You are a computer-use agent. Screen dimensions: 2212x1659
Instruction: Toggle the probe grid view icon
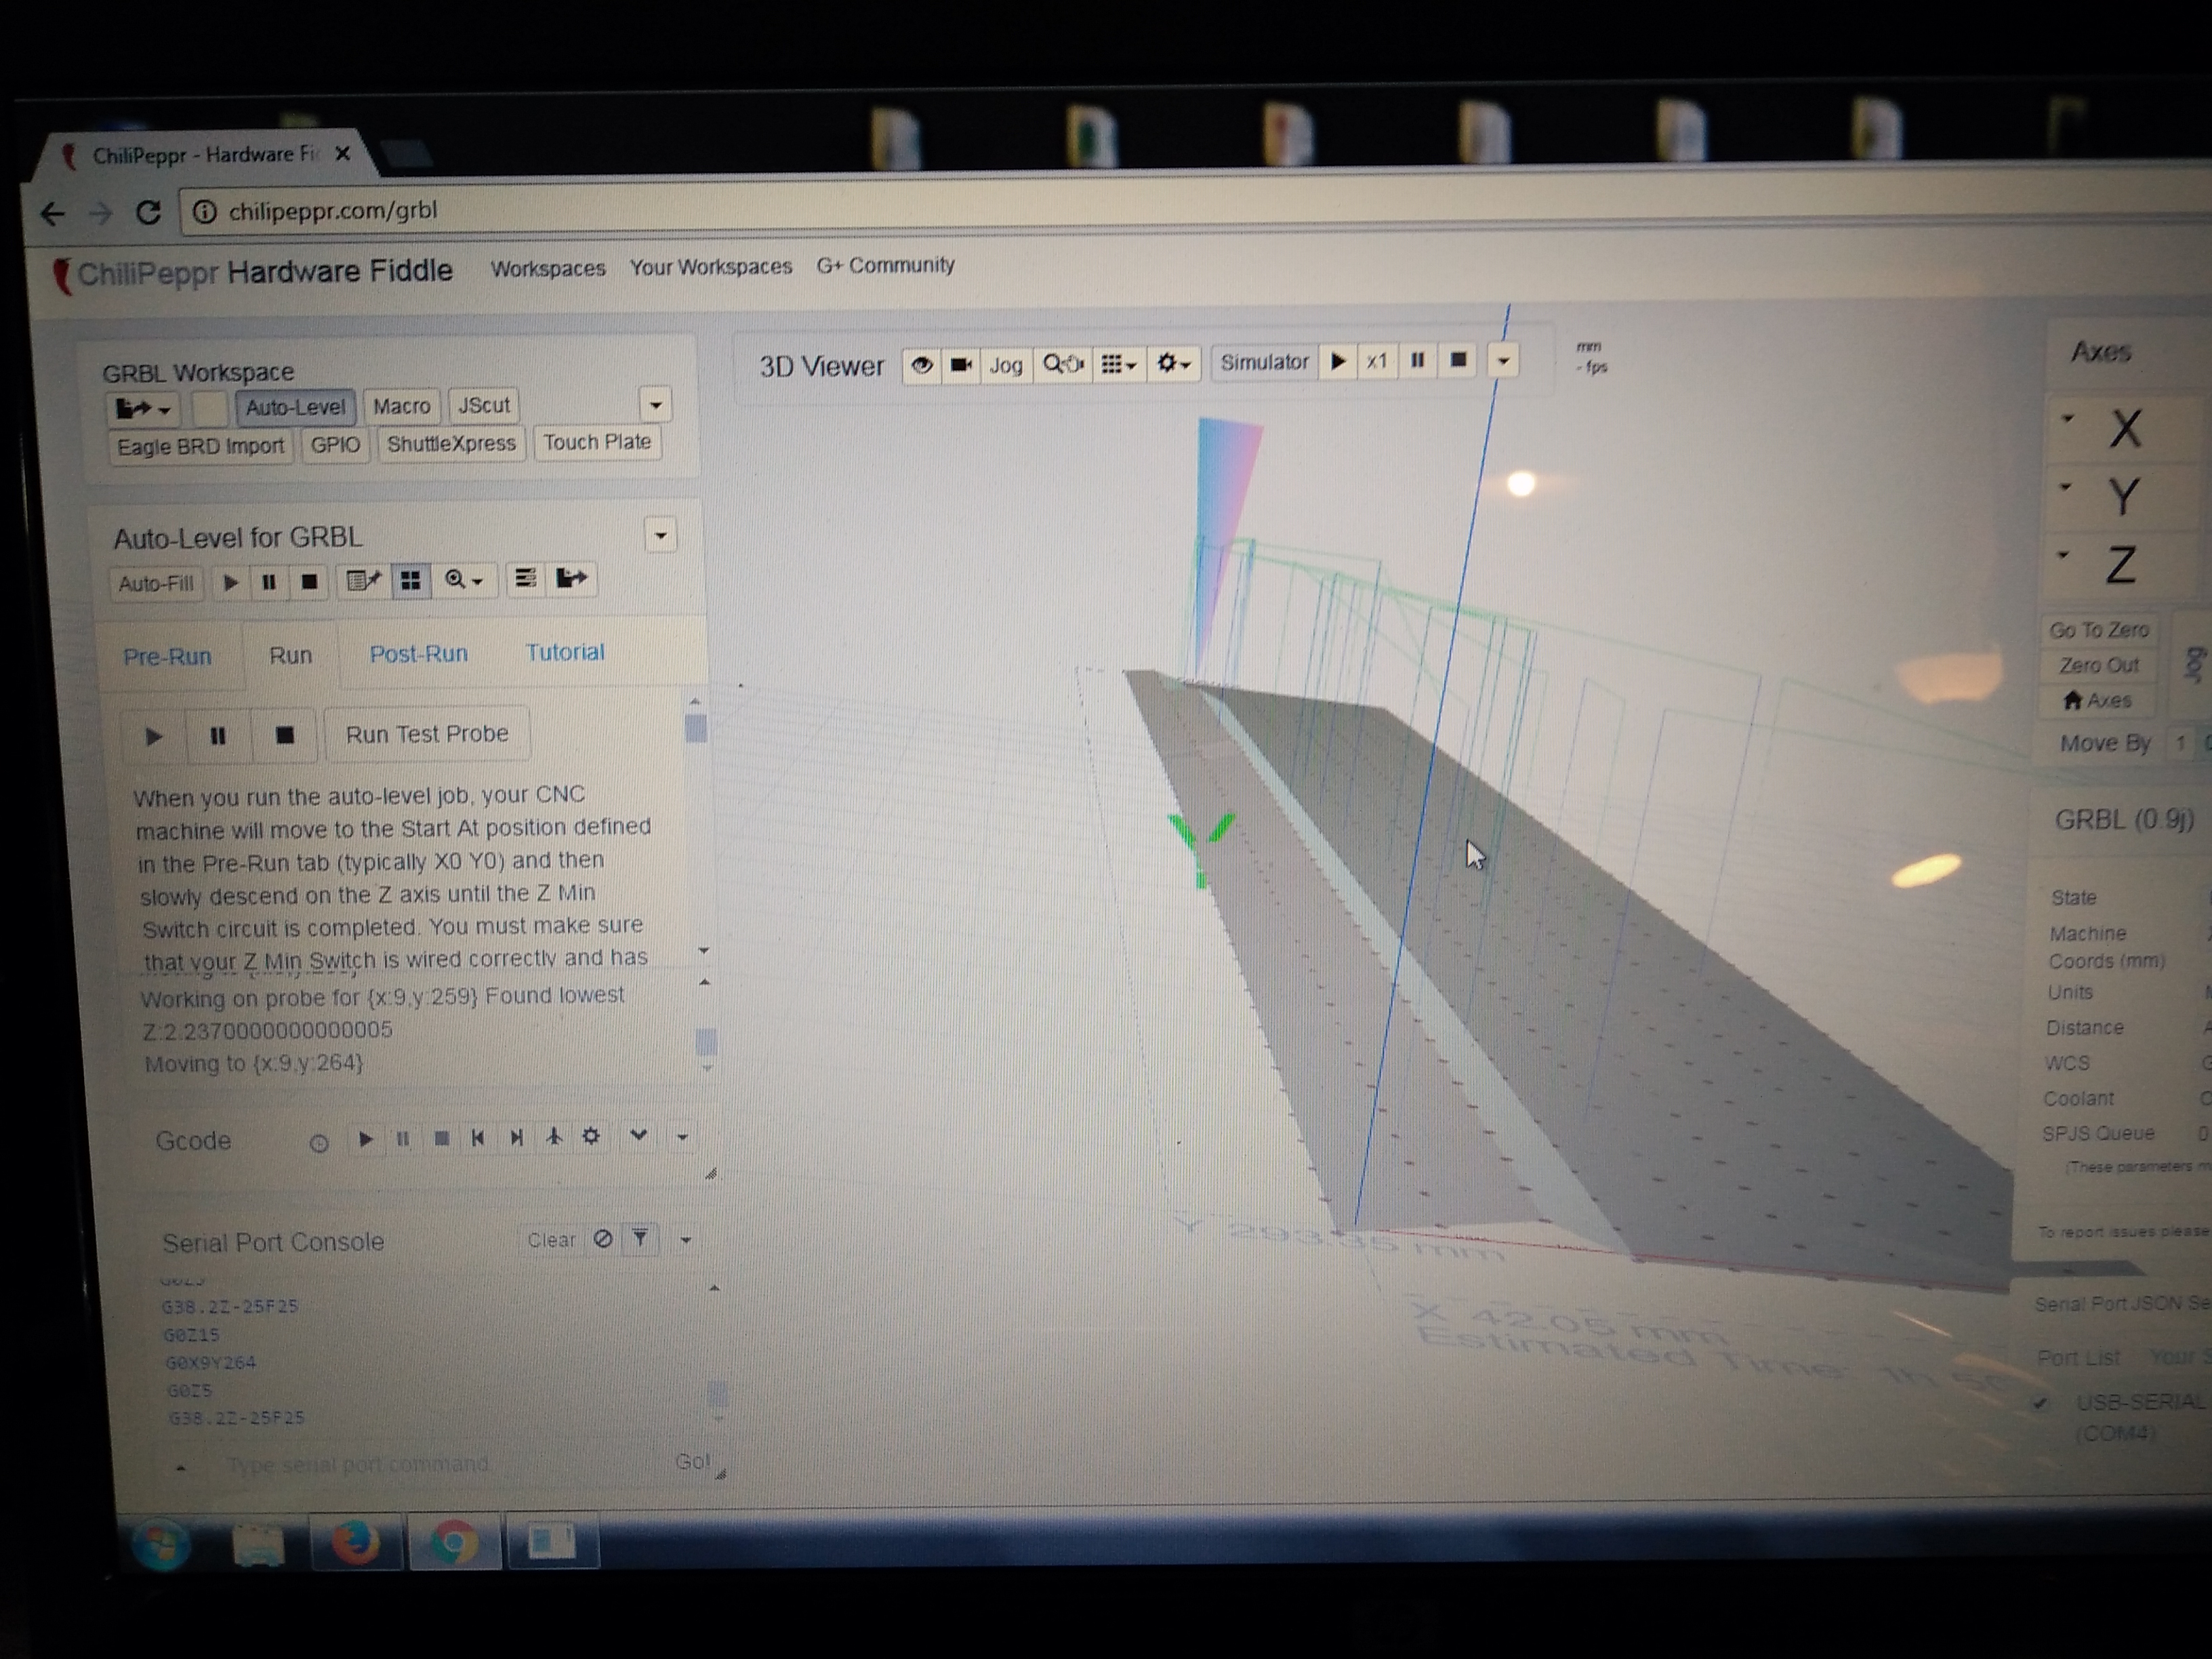tap(410, 580)
